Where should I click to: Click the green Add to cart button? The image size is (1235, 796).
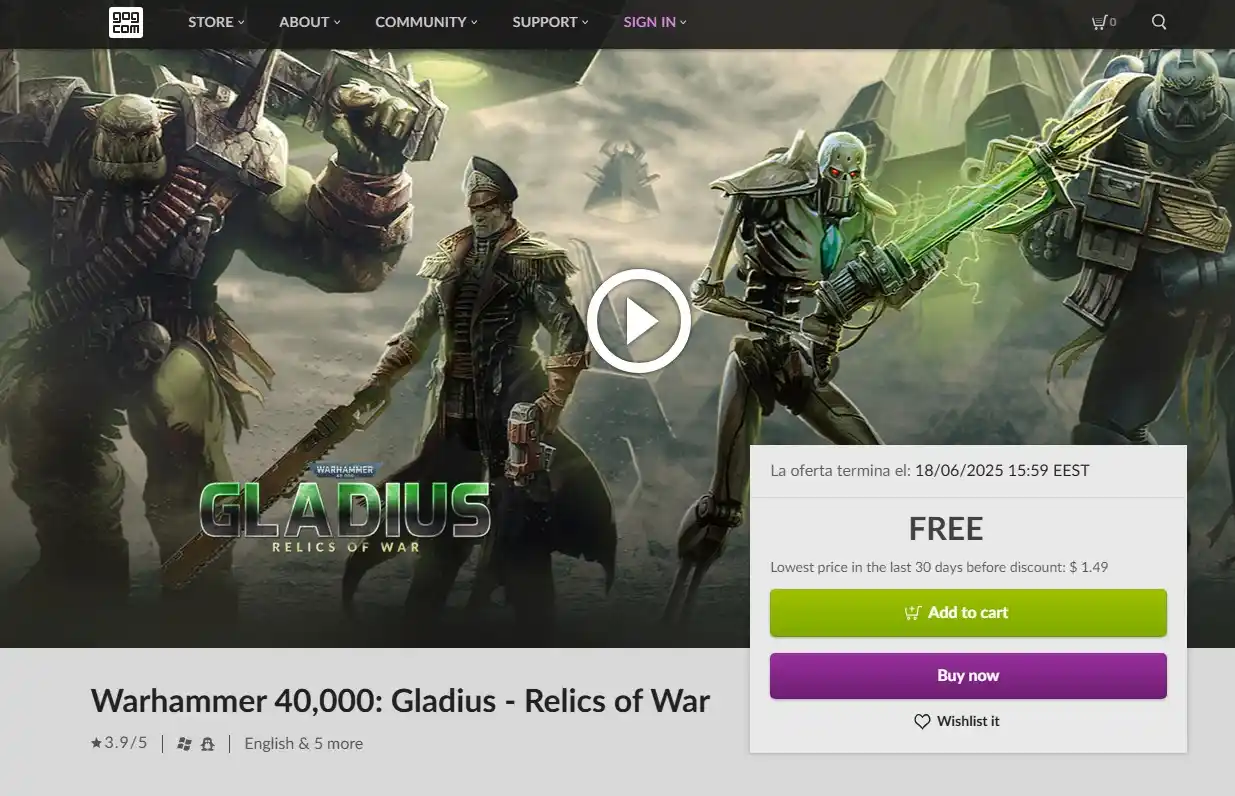[x=968, y=613]
